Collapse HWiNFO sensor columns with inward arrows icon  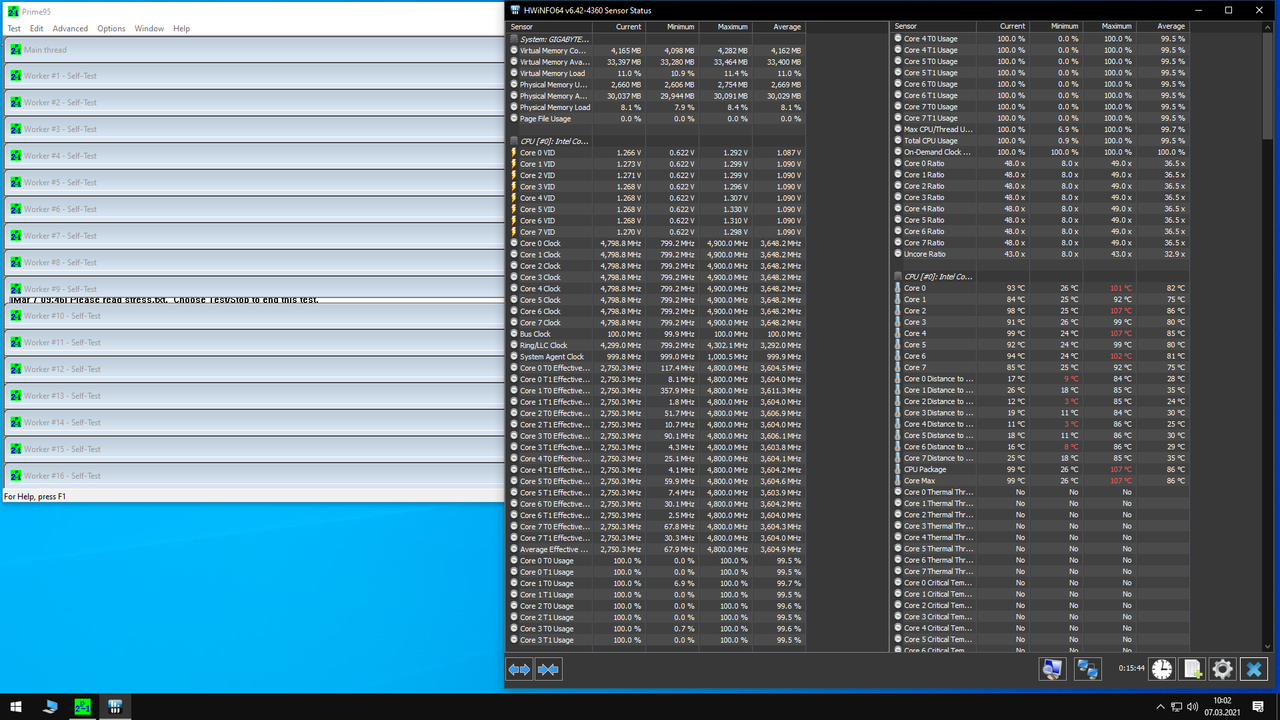[548, 670]
